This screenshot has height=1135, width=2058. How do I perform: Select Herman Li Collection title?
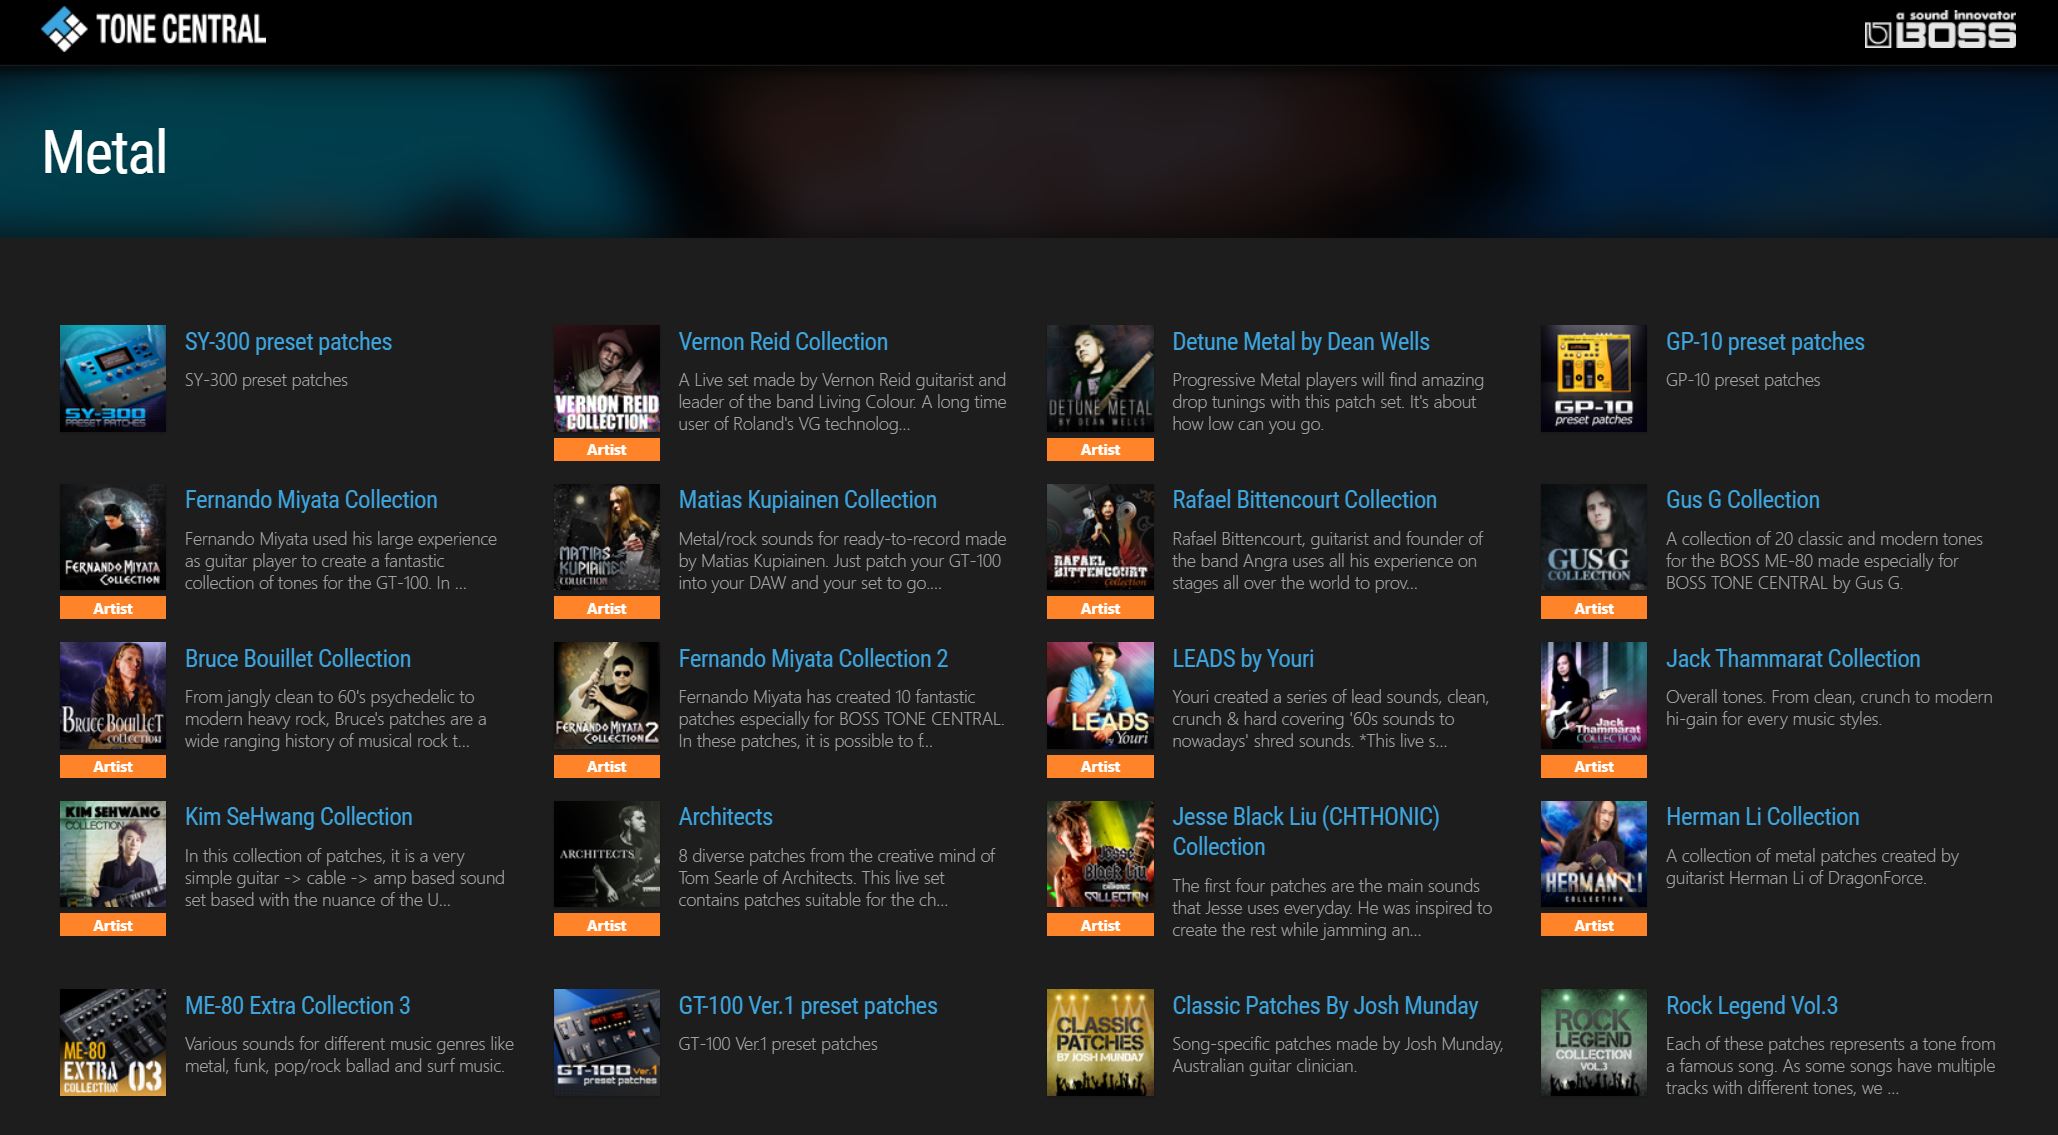[x=1763, y=817]
